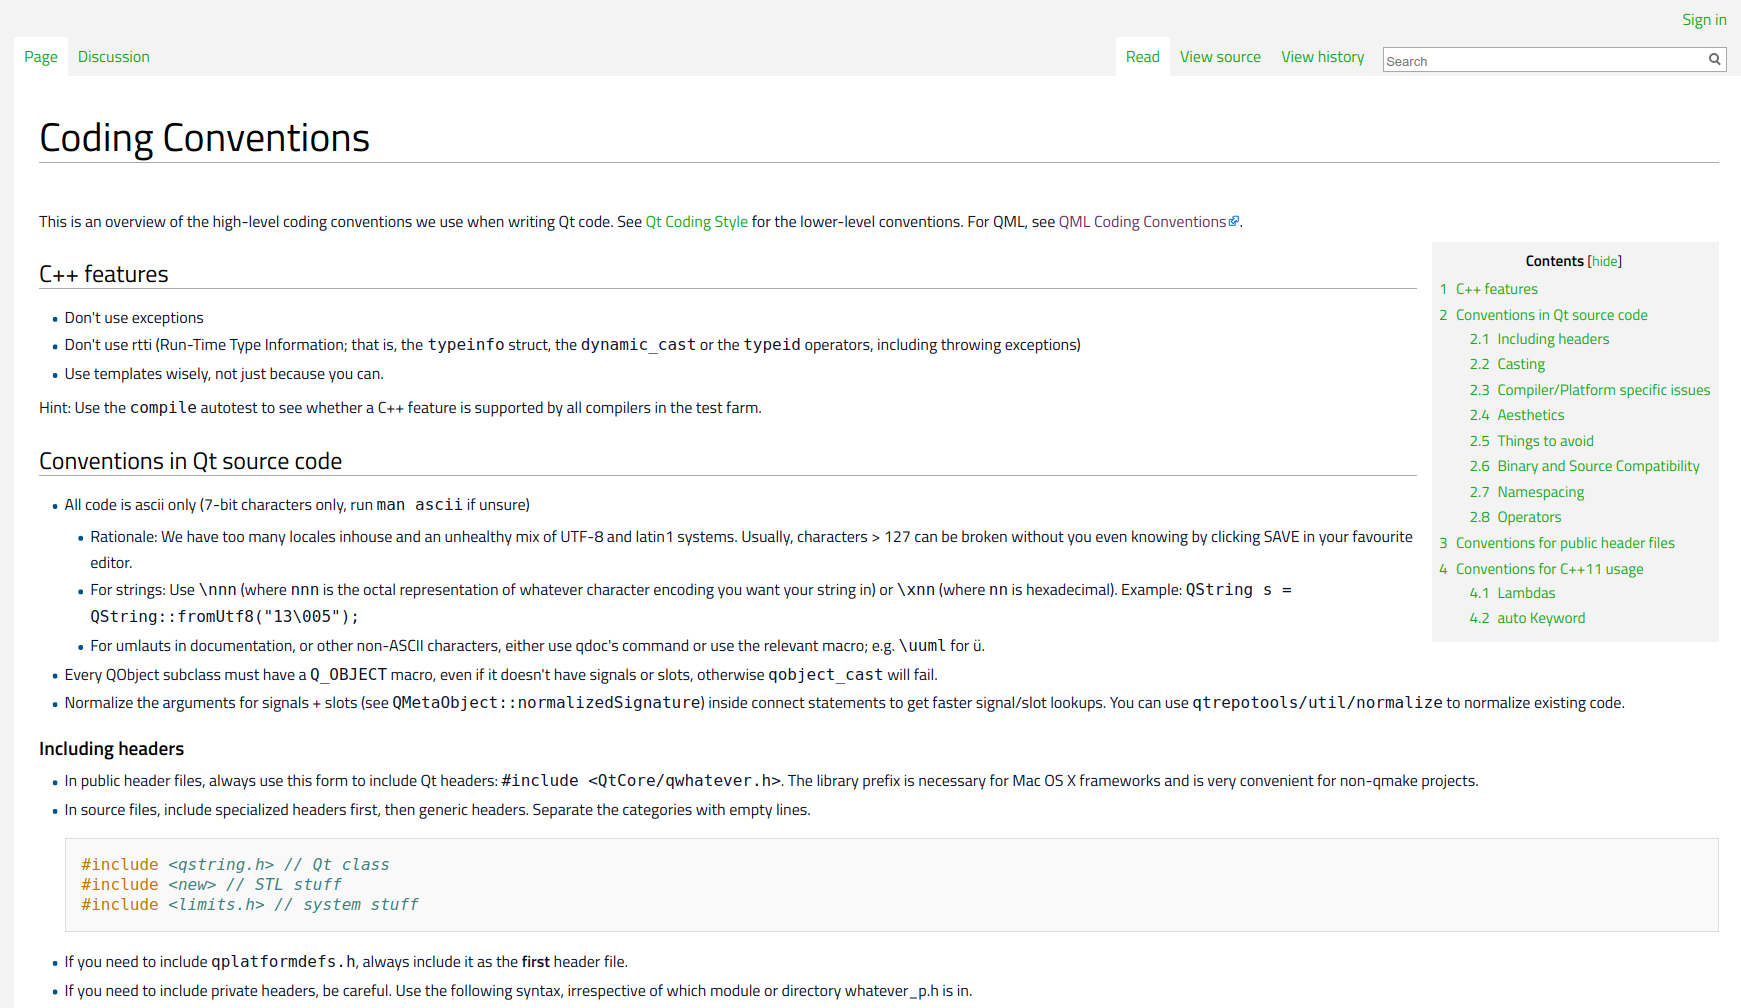Click the 'qplatformdefs.h' code text

(283, 962)
